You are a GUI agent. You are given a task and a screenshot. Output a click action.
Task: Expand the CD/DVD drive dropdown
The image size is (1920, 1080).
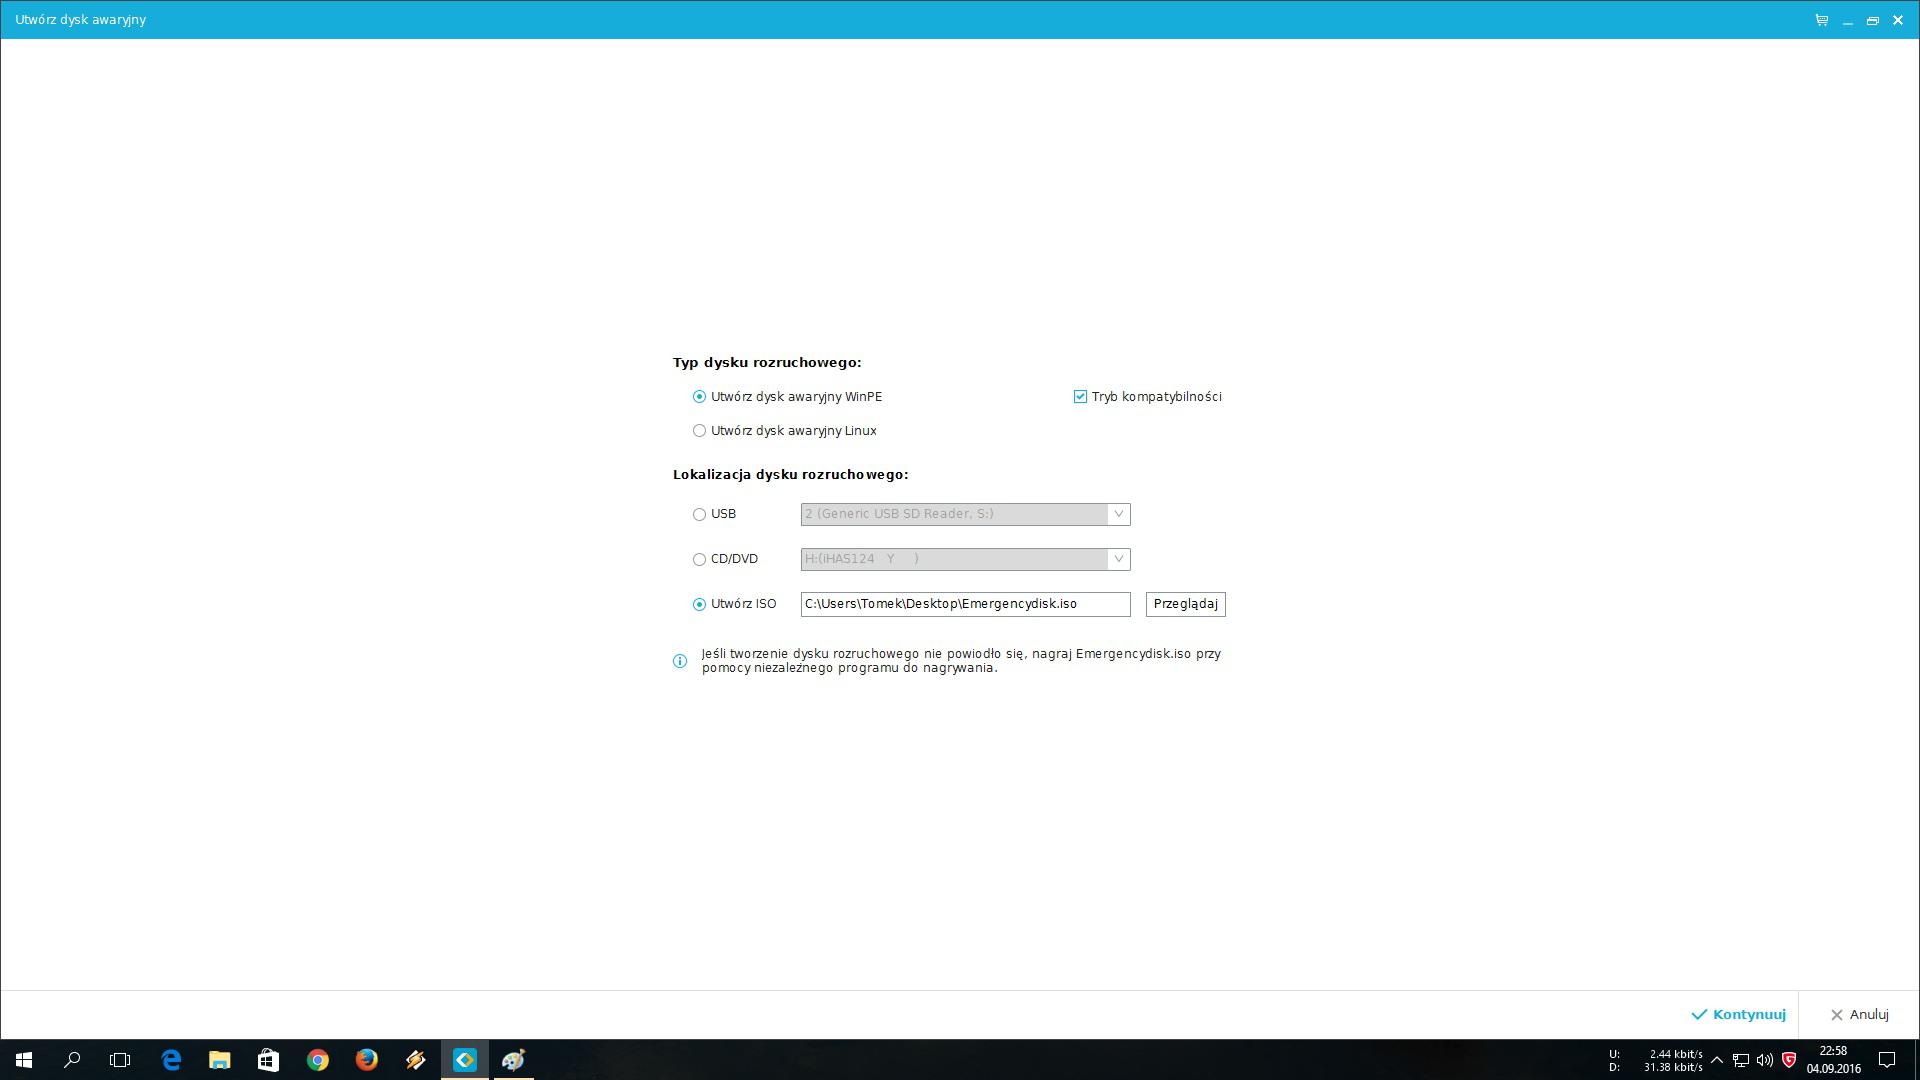pos(1118,559)
